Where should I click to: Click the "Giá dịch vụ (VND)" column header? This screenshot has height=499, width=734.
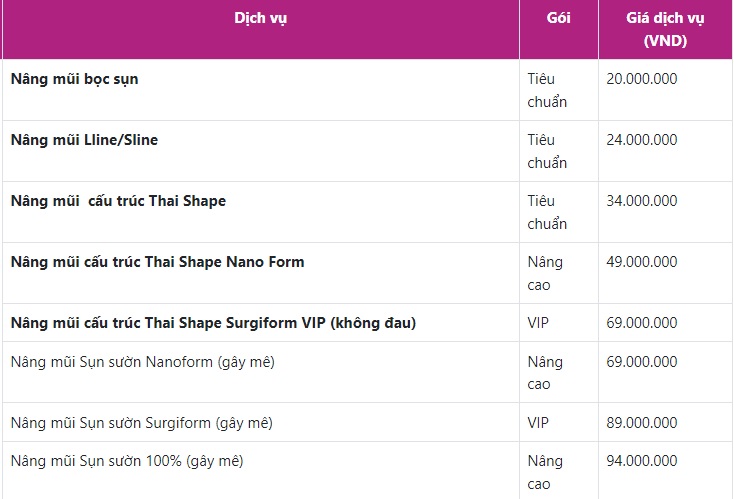coord(665,30)
